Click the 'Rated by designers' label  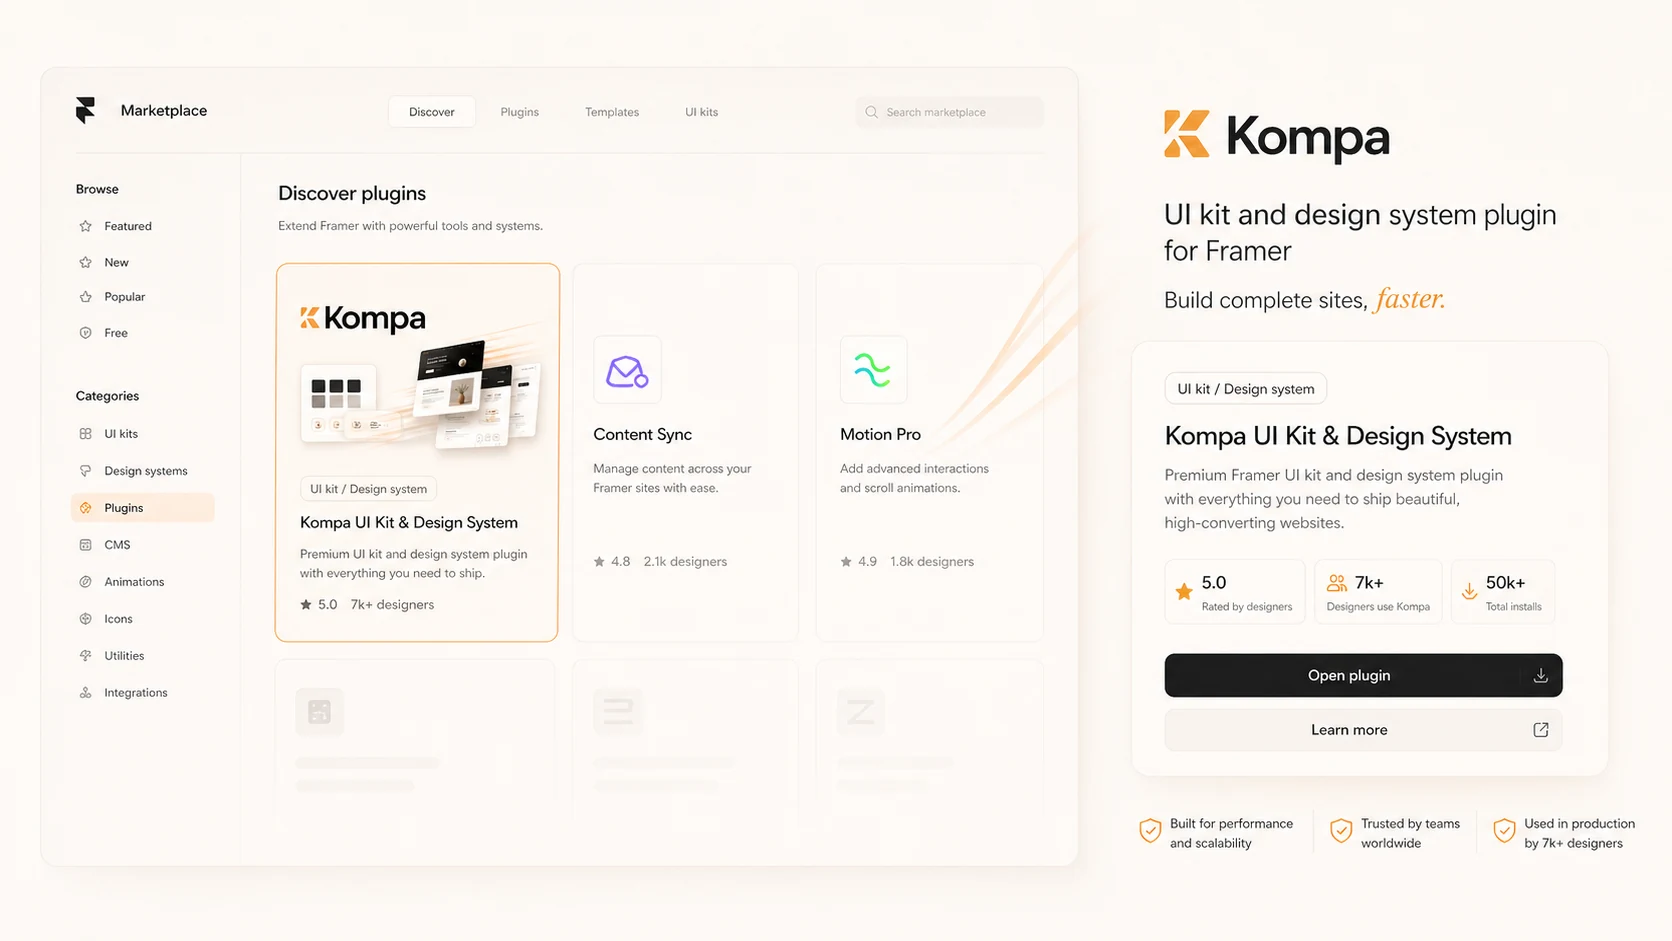(1247, 607)
